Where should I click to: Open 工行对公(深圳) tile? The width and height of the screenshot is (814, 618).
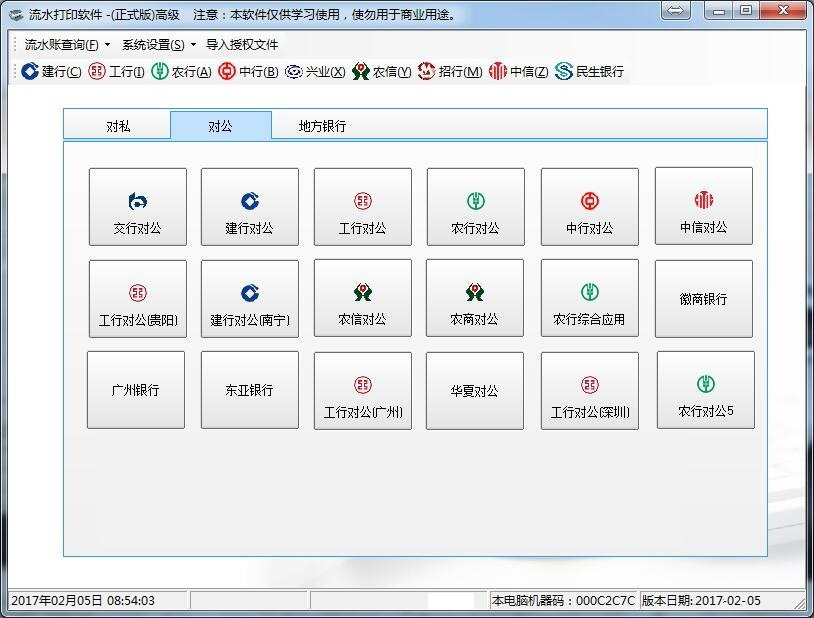click(590, 391)
